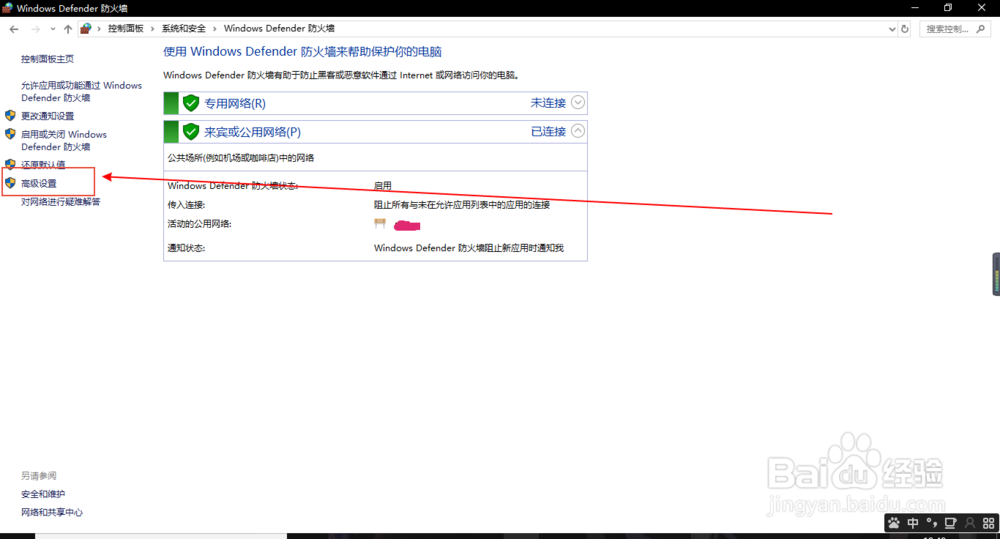Collapse the 来宾或公用网络 section chevron
The image size is (1000, 539).
point(578,131)
